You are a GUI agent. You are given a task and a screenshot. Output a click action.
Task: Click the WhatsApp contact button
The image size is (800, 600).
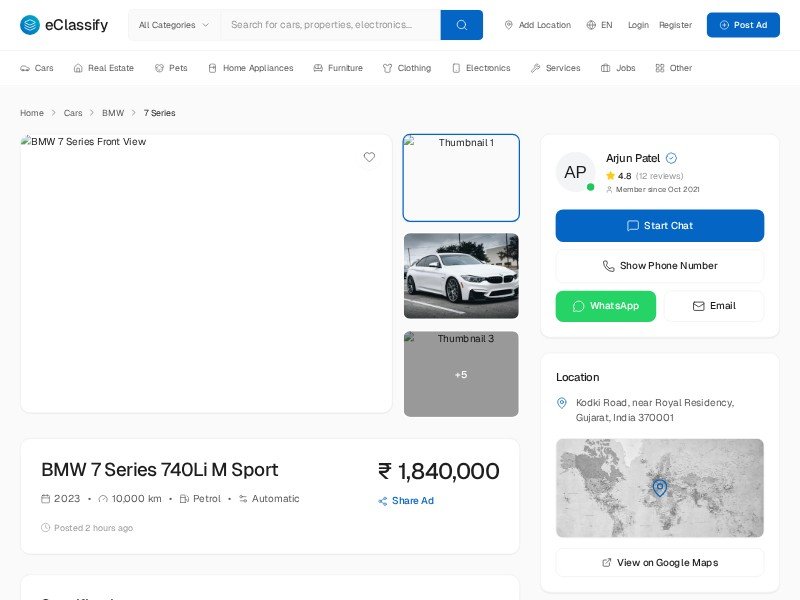(606, 306)
